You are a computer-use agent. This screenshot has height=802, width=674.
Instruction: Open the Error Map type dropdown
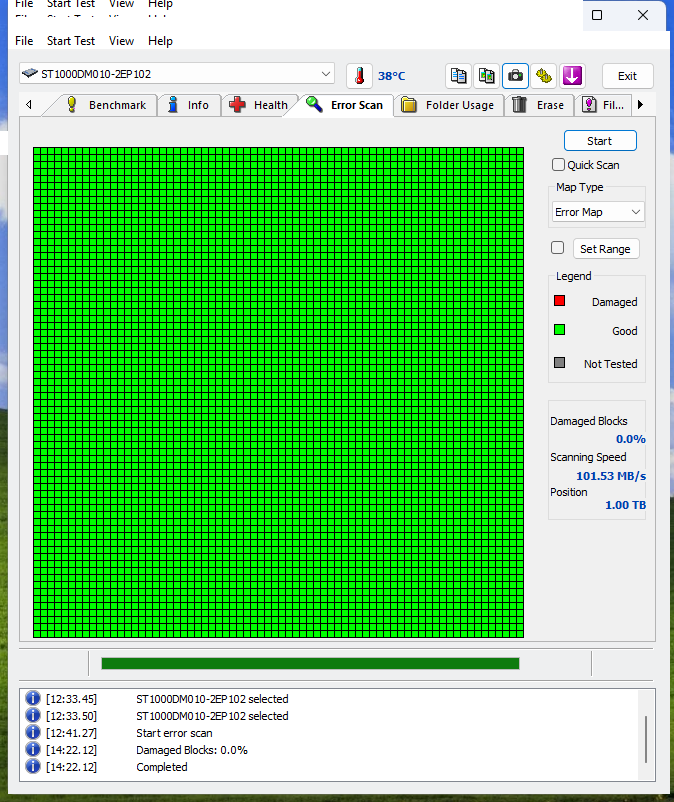pos(598,212)
